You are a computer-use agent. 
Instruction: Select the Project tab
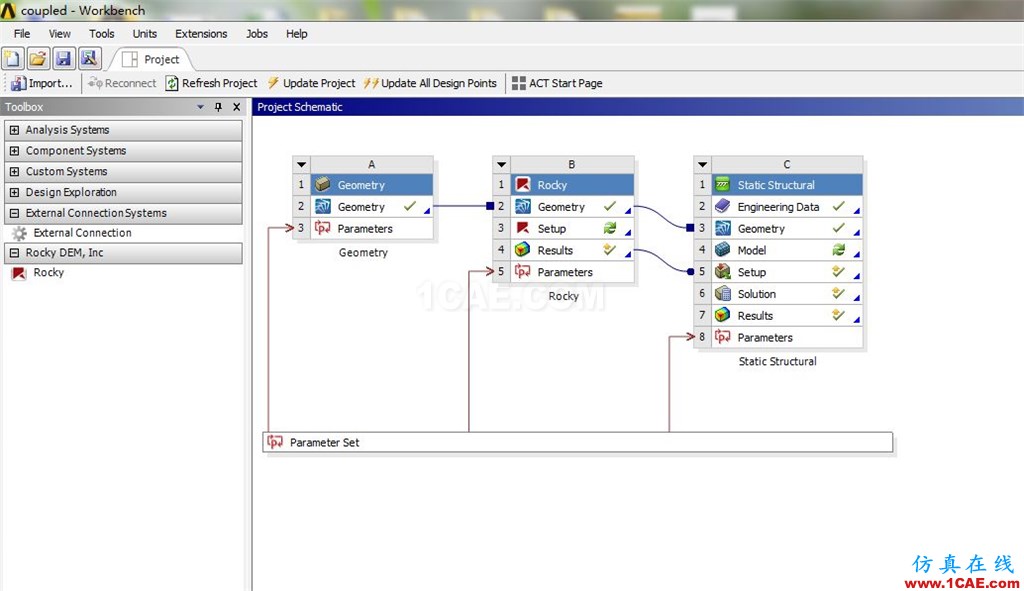click(152, 59)
